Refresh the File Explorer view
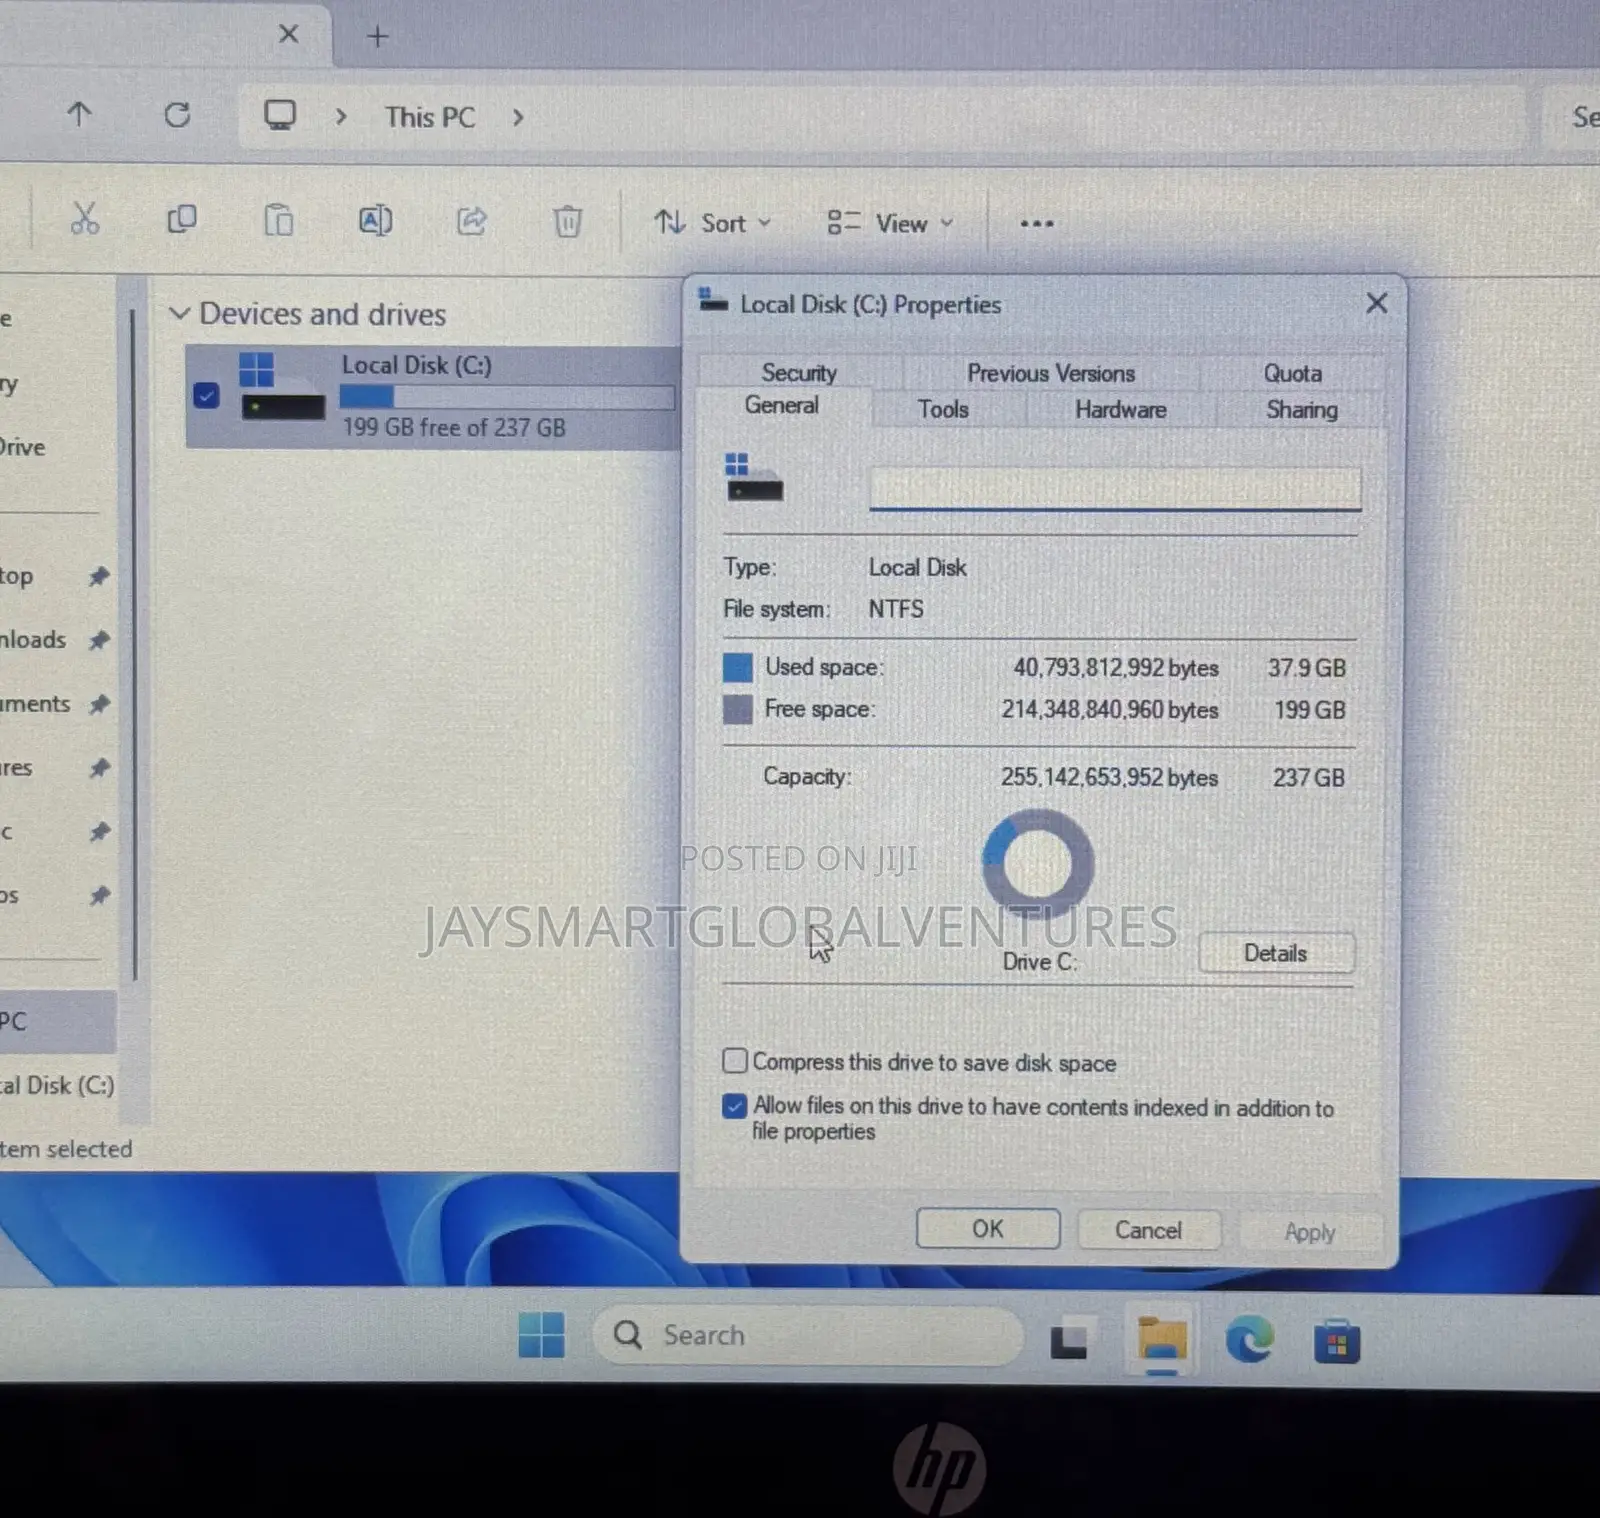 177,115
